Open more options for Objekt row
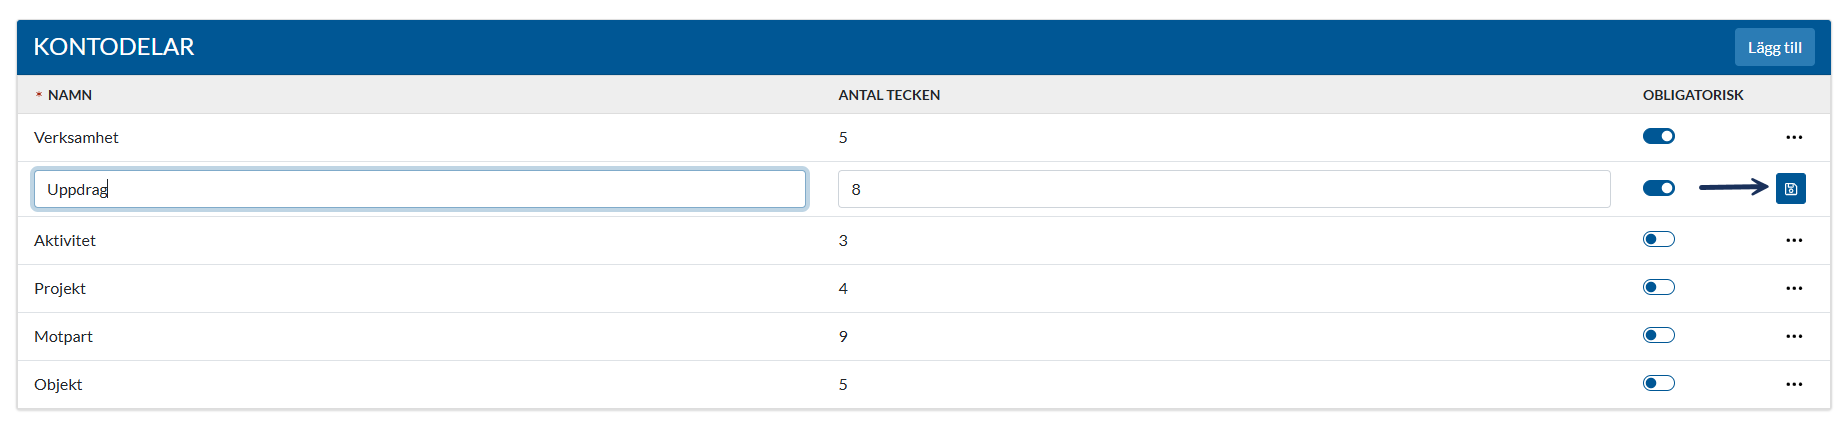 (1794, 384)
